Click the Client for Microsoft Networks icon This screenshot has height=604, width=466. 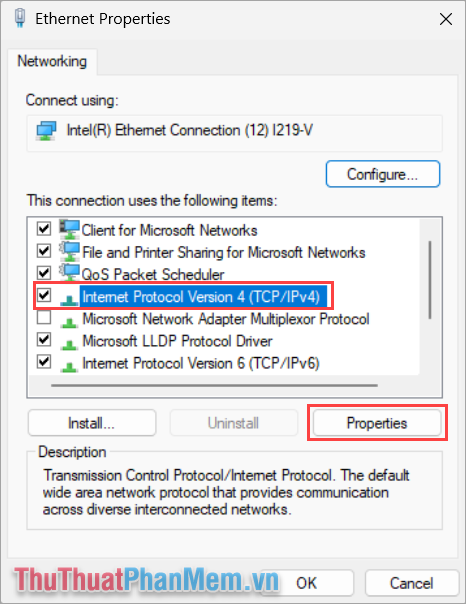point(69,230)
